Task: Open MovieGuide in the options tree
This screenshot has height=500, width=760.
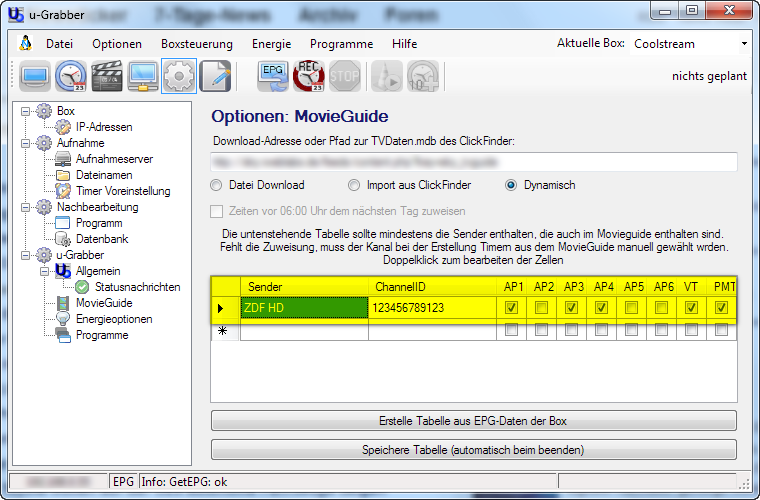Action: (x=104, y=303)
